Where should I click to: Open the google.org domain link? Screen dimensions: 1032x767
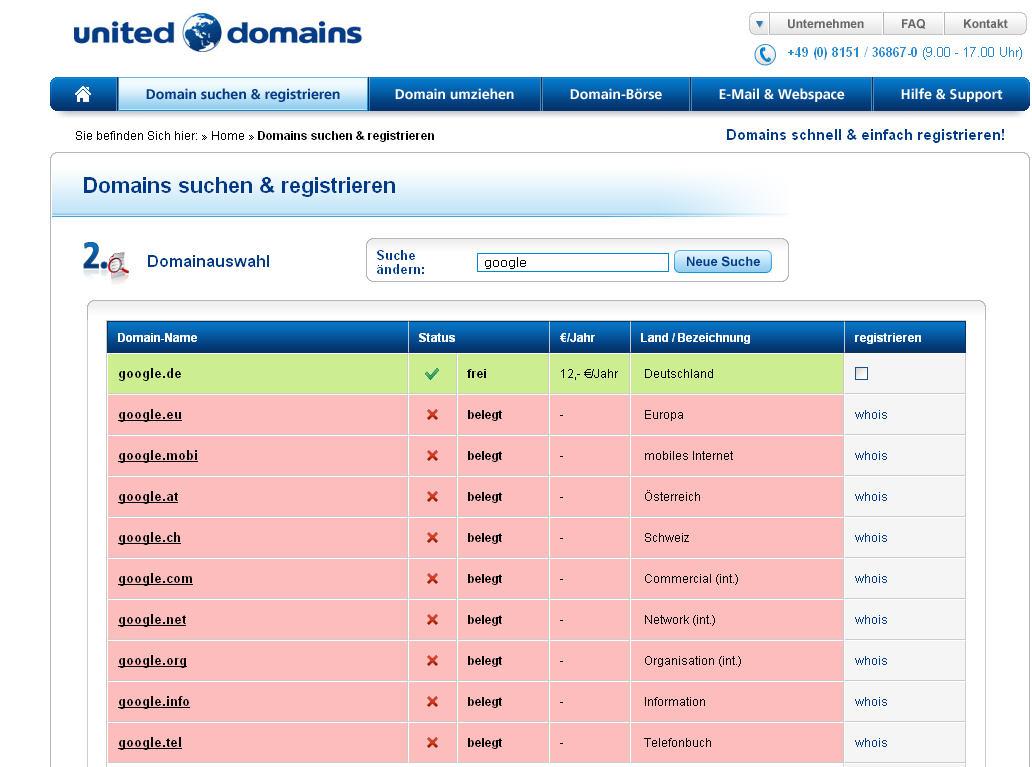click(152, 660)
